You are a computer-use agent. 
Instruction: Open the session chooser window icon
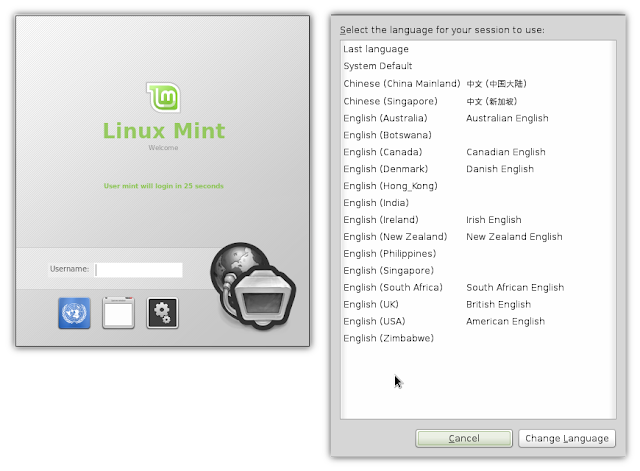point(118,314)
